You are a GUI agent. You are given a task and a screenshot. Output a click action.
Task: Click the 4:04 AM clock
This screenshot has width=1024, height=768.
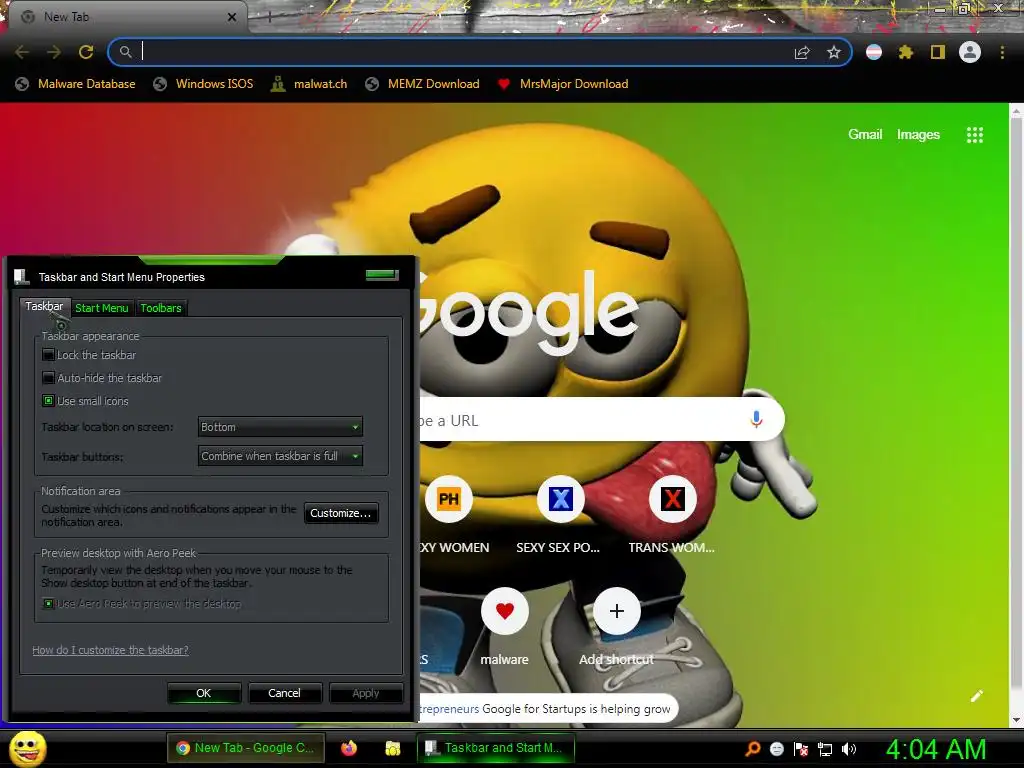[x=936, y=750]
